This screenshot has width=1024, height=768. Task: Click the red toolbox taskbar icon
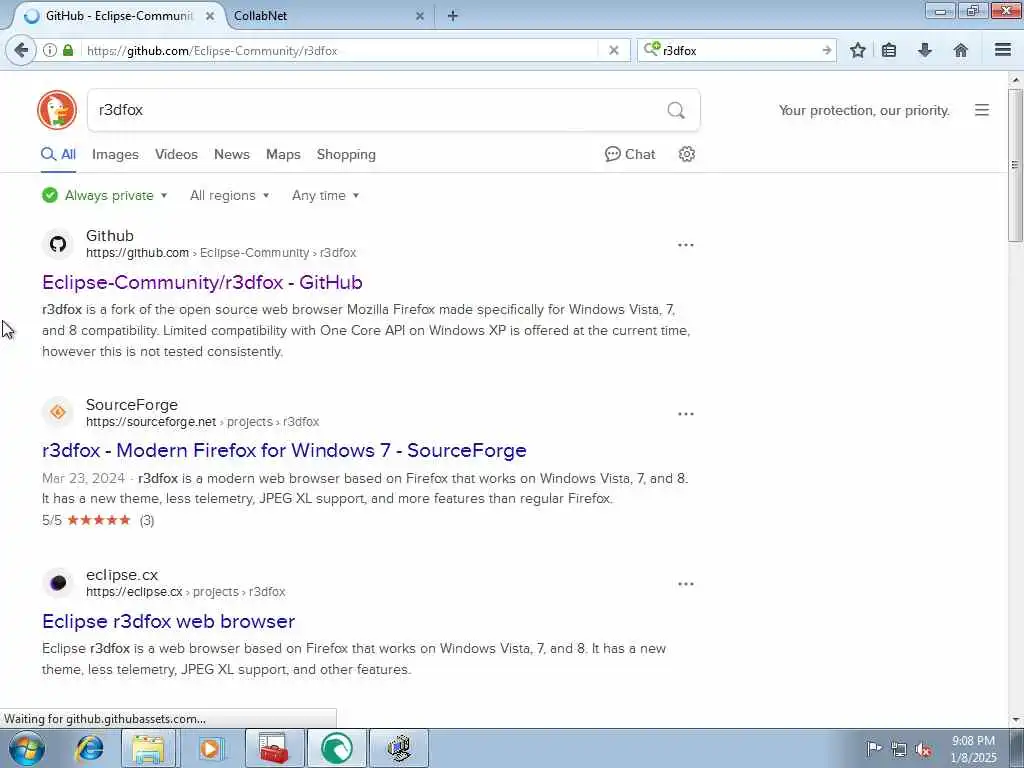click(x=274, y=748)
